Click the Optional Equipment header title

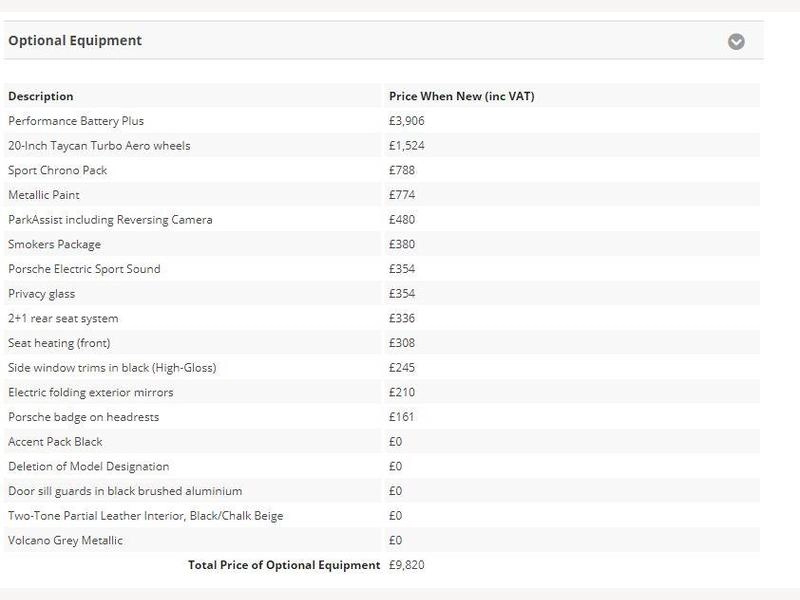75,40
